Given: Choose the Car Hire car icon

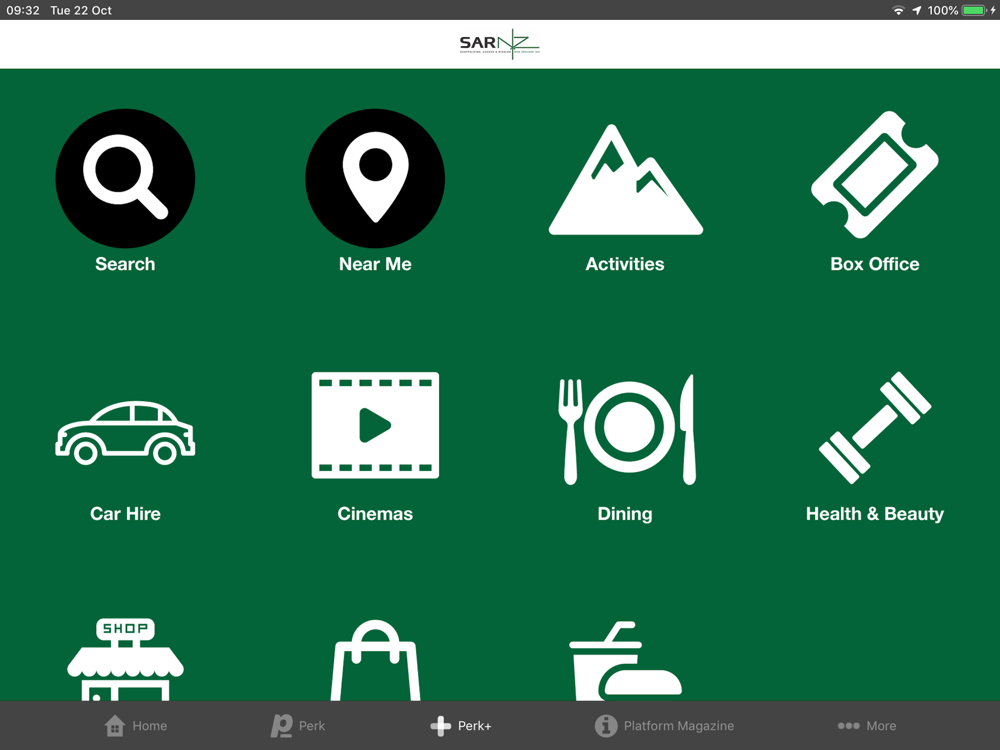Looking at the screenshot, I should pos(125,432).
